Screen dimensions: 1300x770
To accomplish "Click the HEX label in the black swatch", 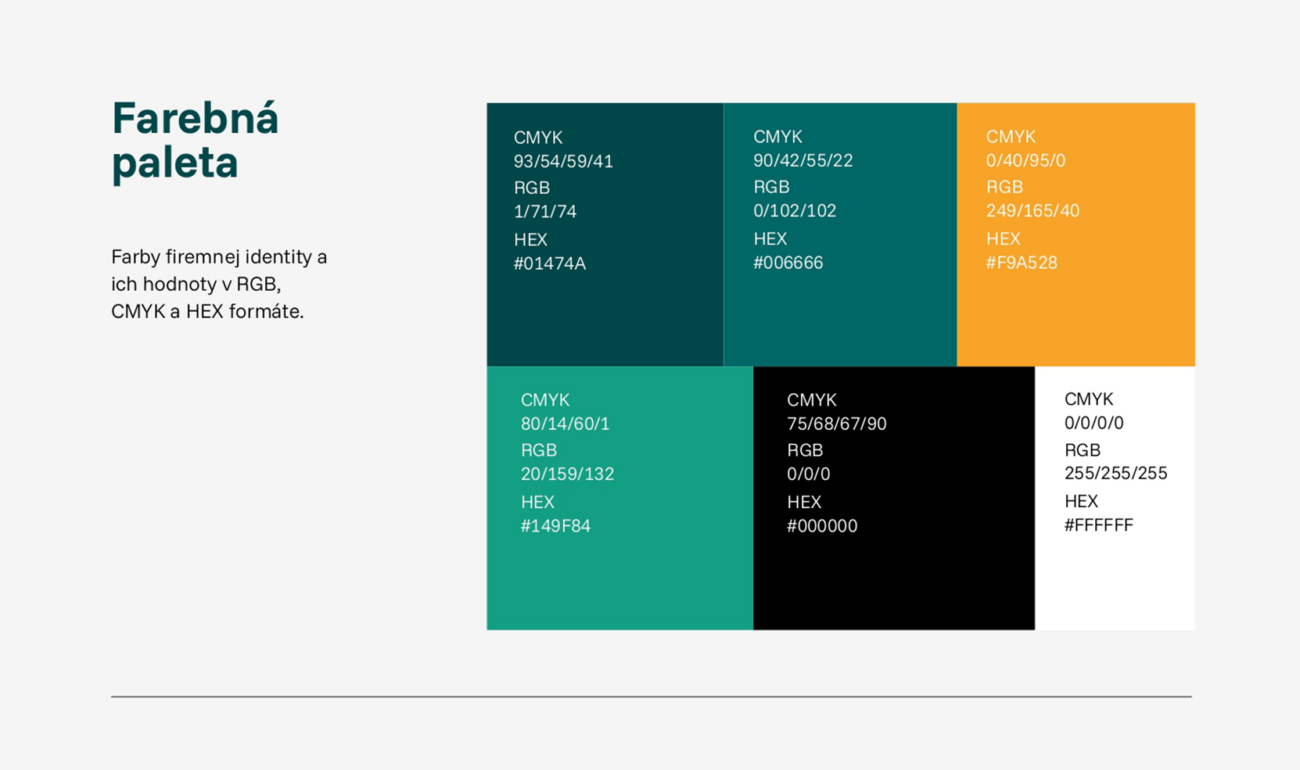I will pos(804,502).
